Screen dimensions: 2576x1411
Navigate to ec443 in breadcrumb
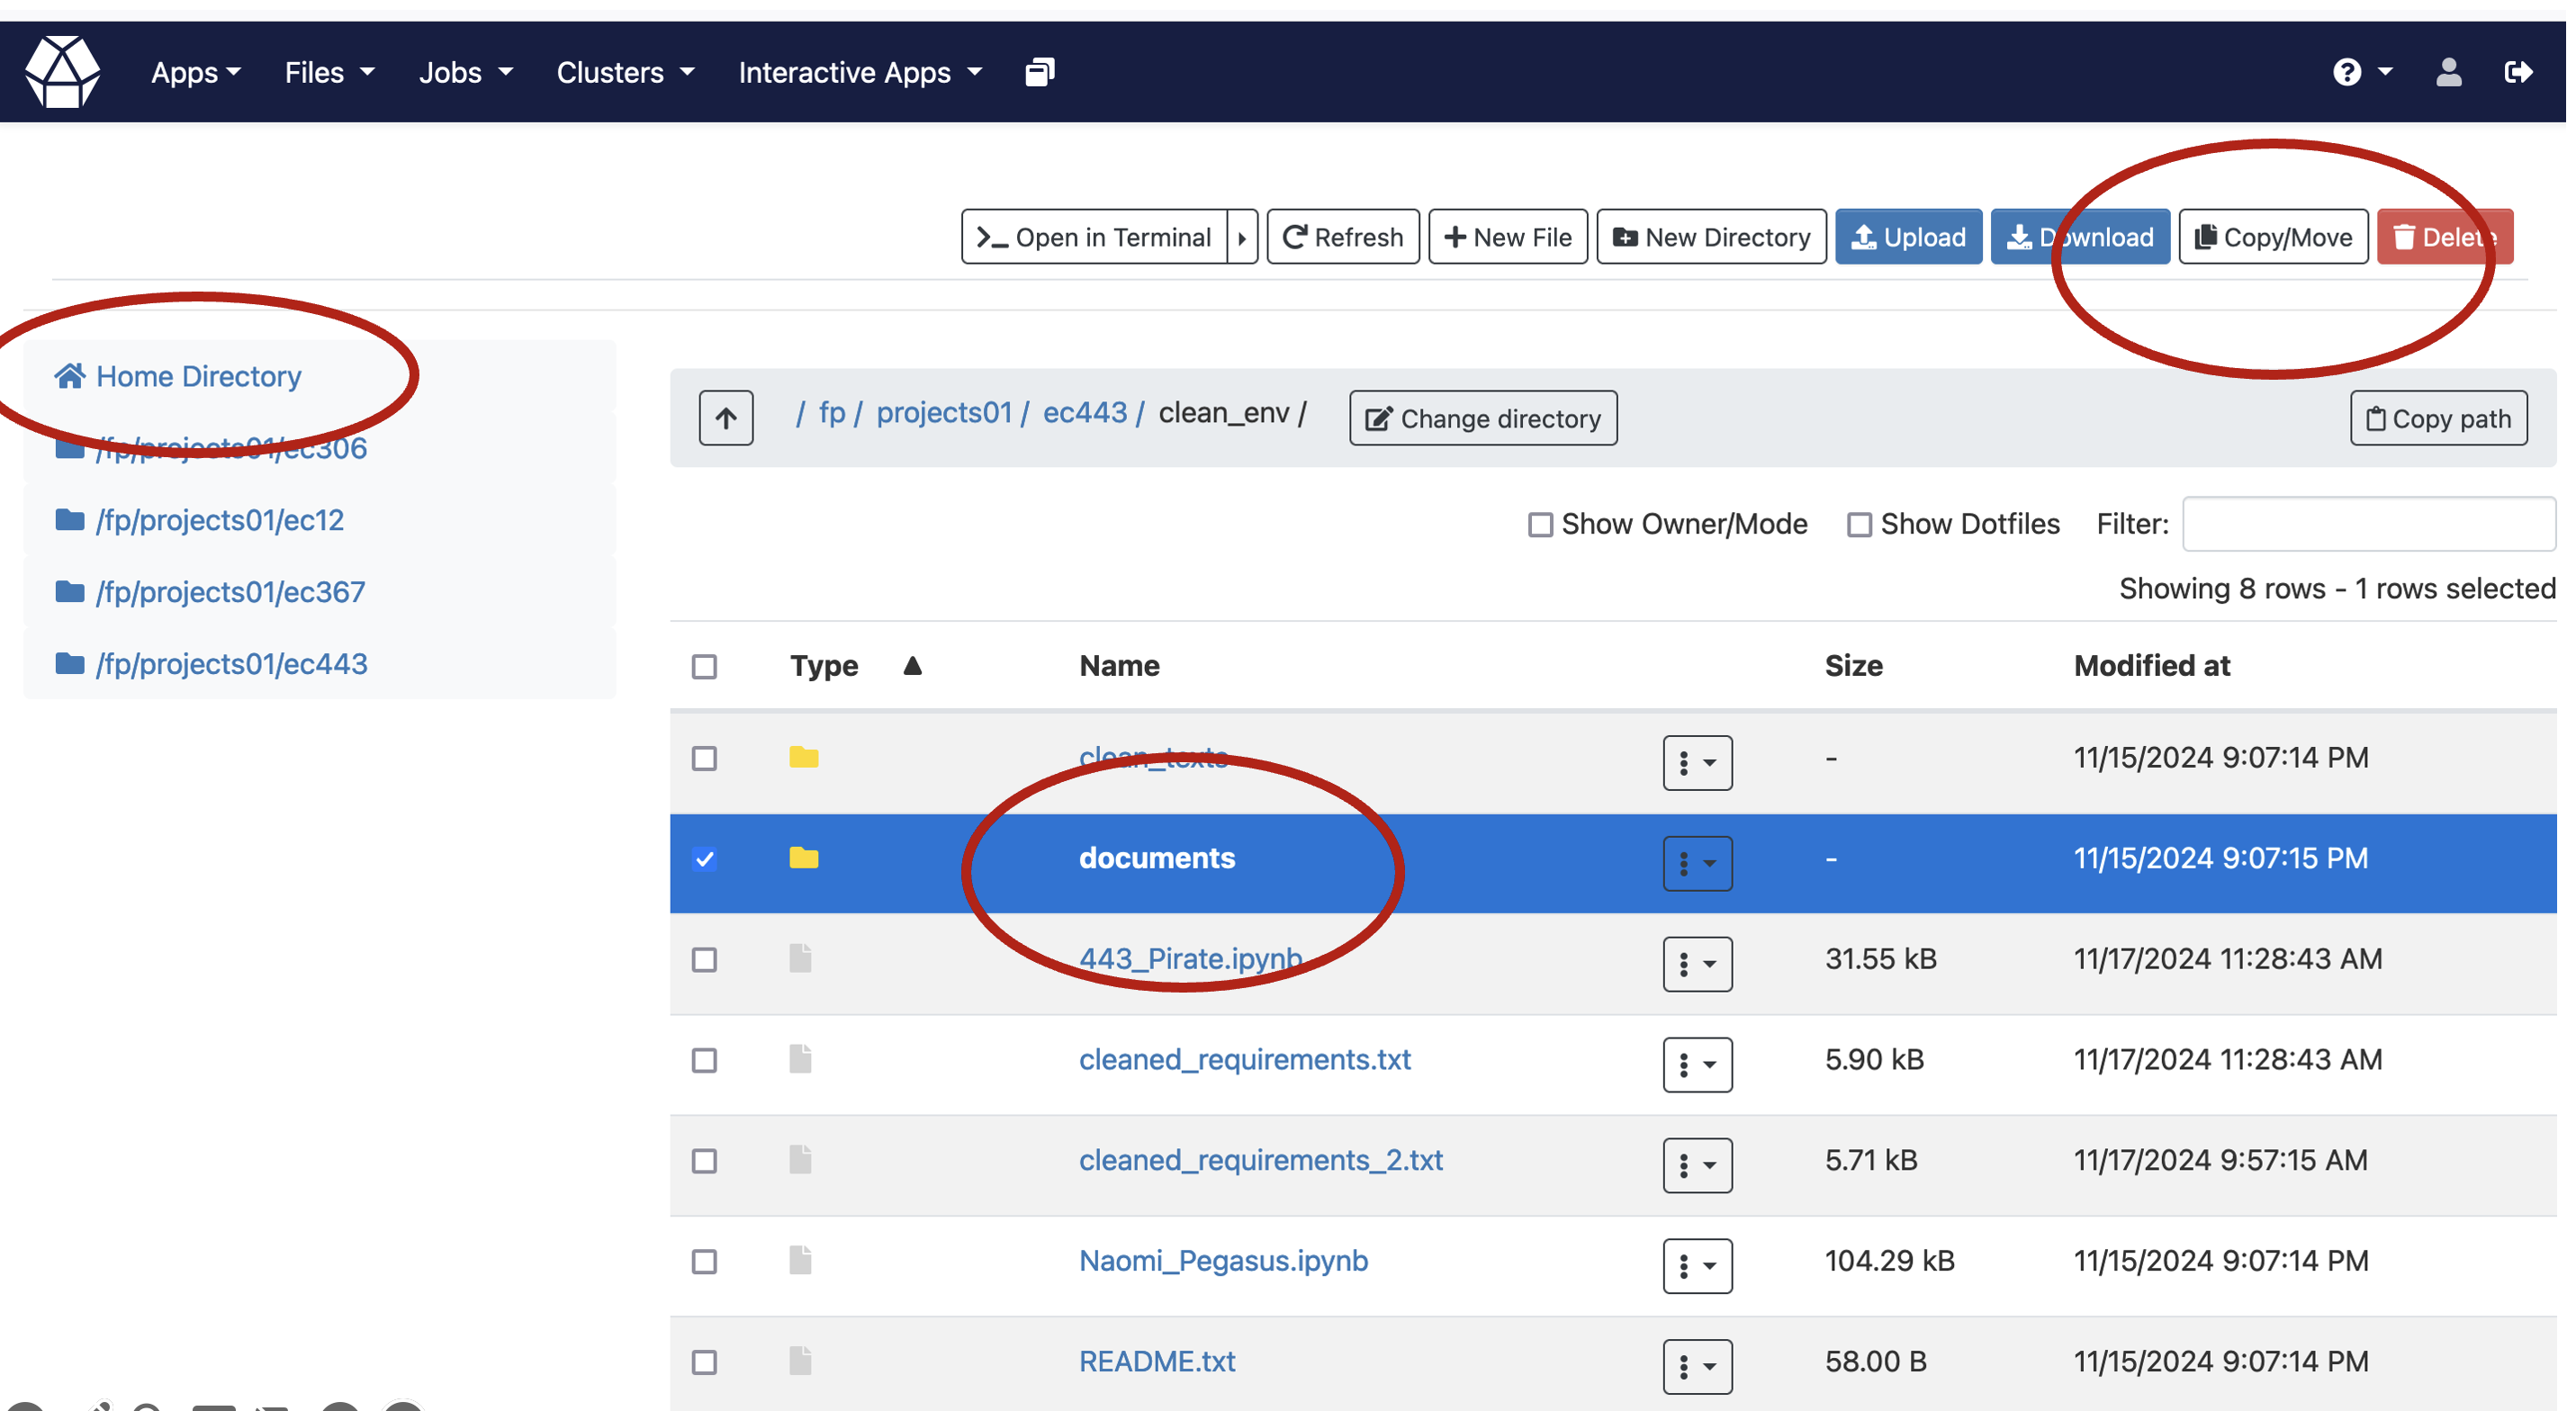pos(1084,412)
